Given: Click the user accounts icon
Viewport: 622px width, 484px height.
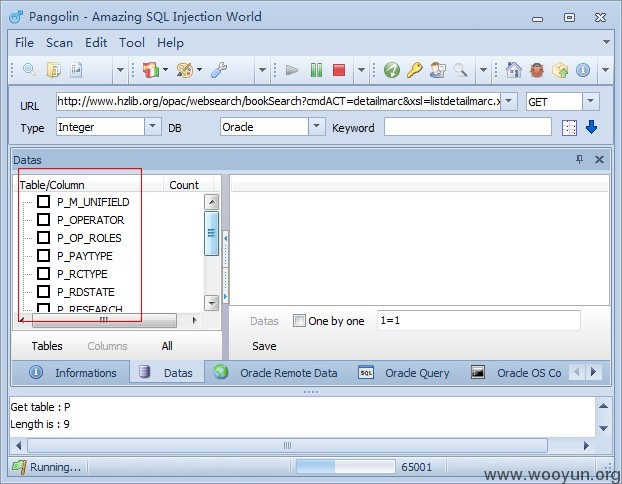Looking at the screenshot, I should [438, 70].
